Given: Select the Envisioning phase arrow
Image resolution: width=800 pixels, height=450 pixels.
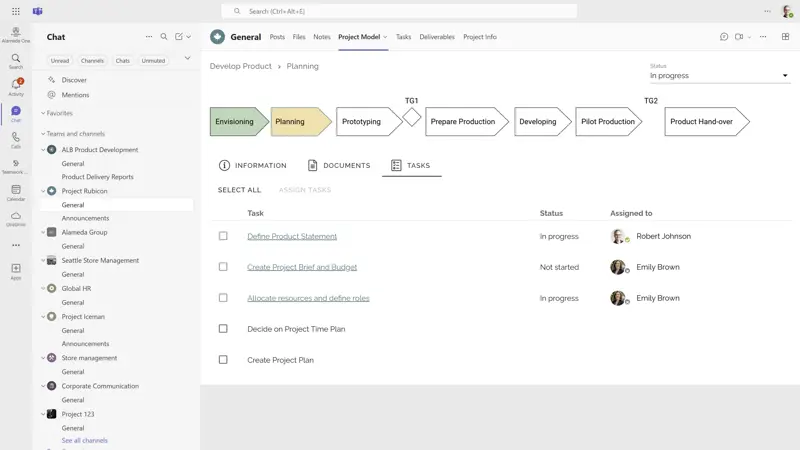Looking at the screenshot, I should pos(239,121).
